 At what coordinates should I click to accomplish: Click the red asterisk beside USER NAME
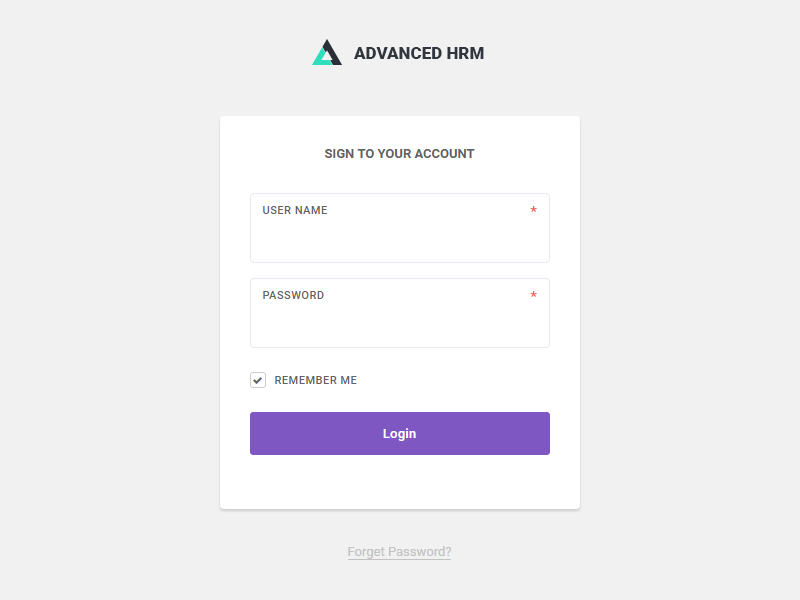click(533, 210)
